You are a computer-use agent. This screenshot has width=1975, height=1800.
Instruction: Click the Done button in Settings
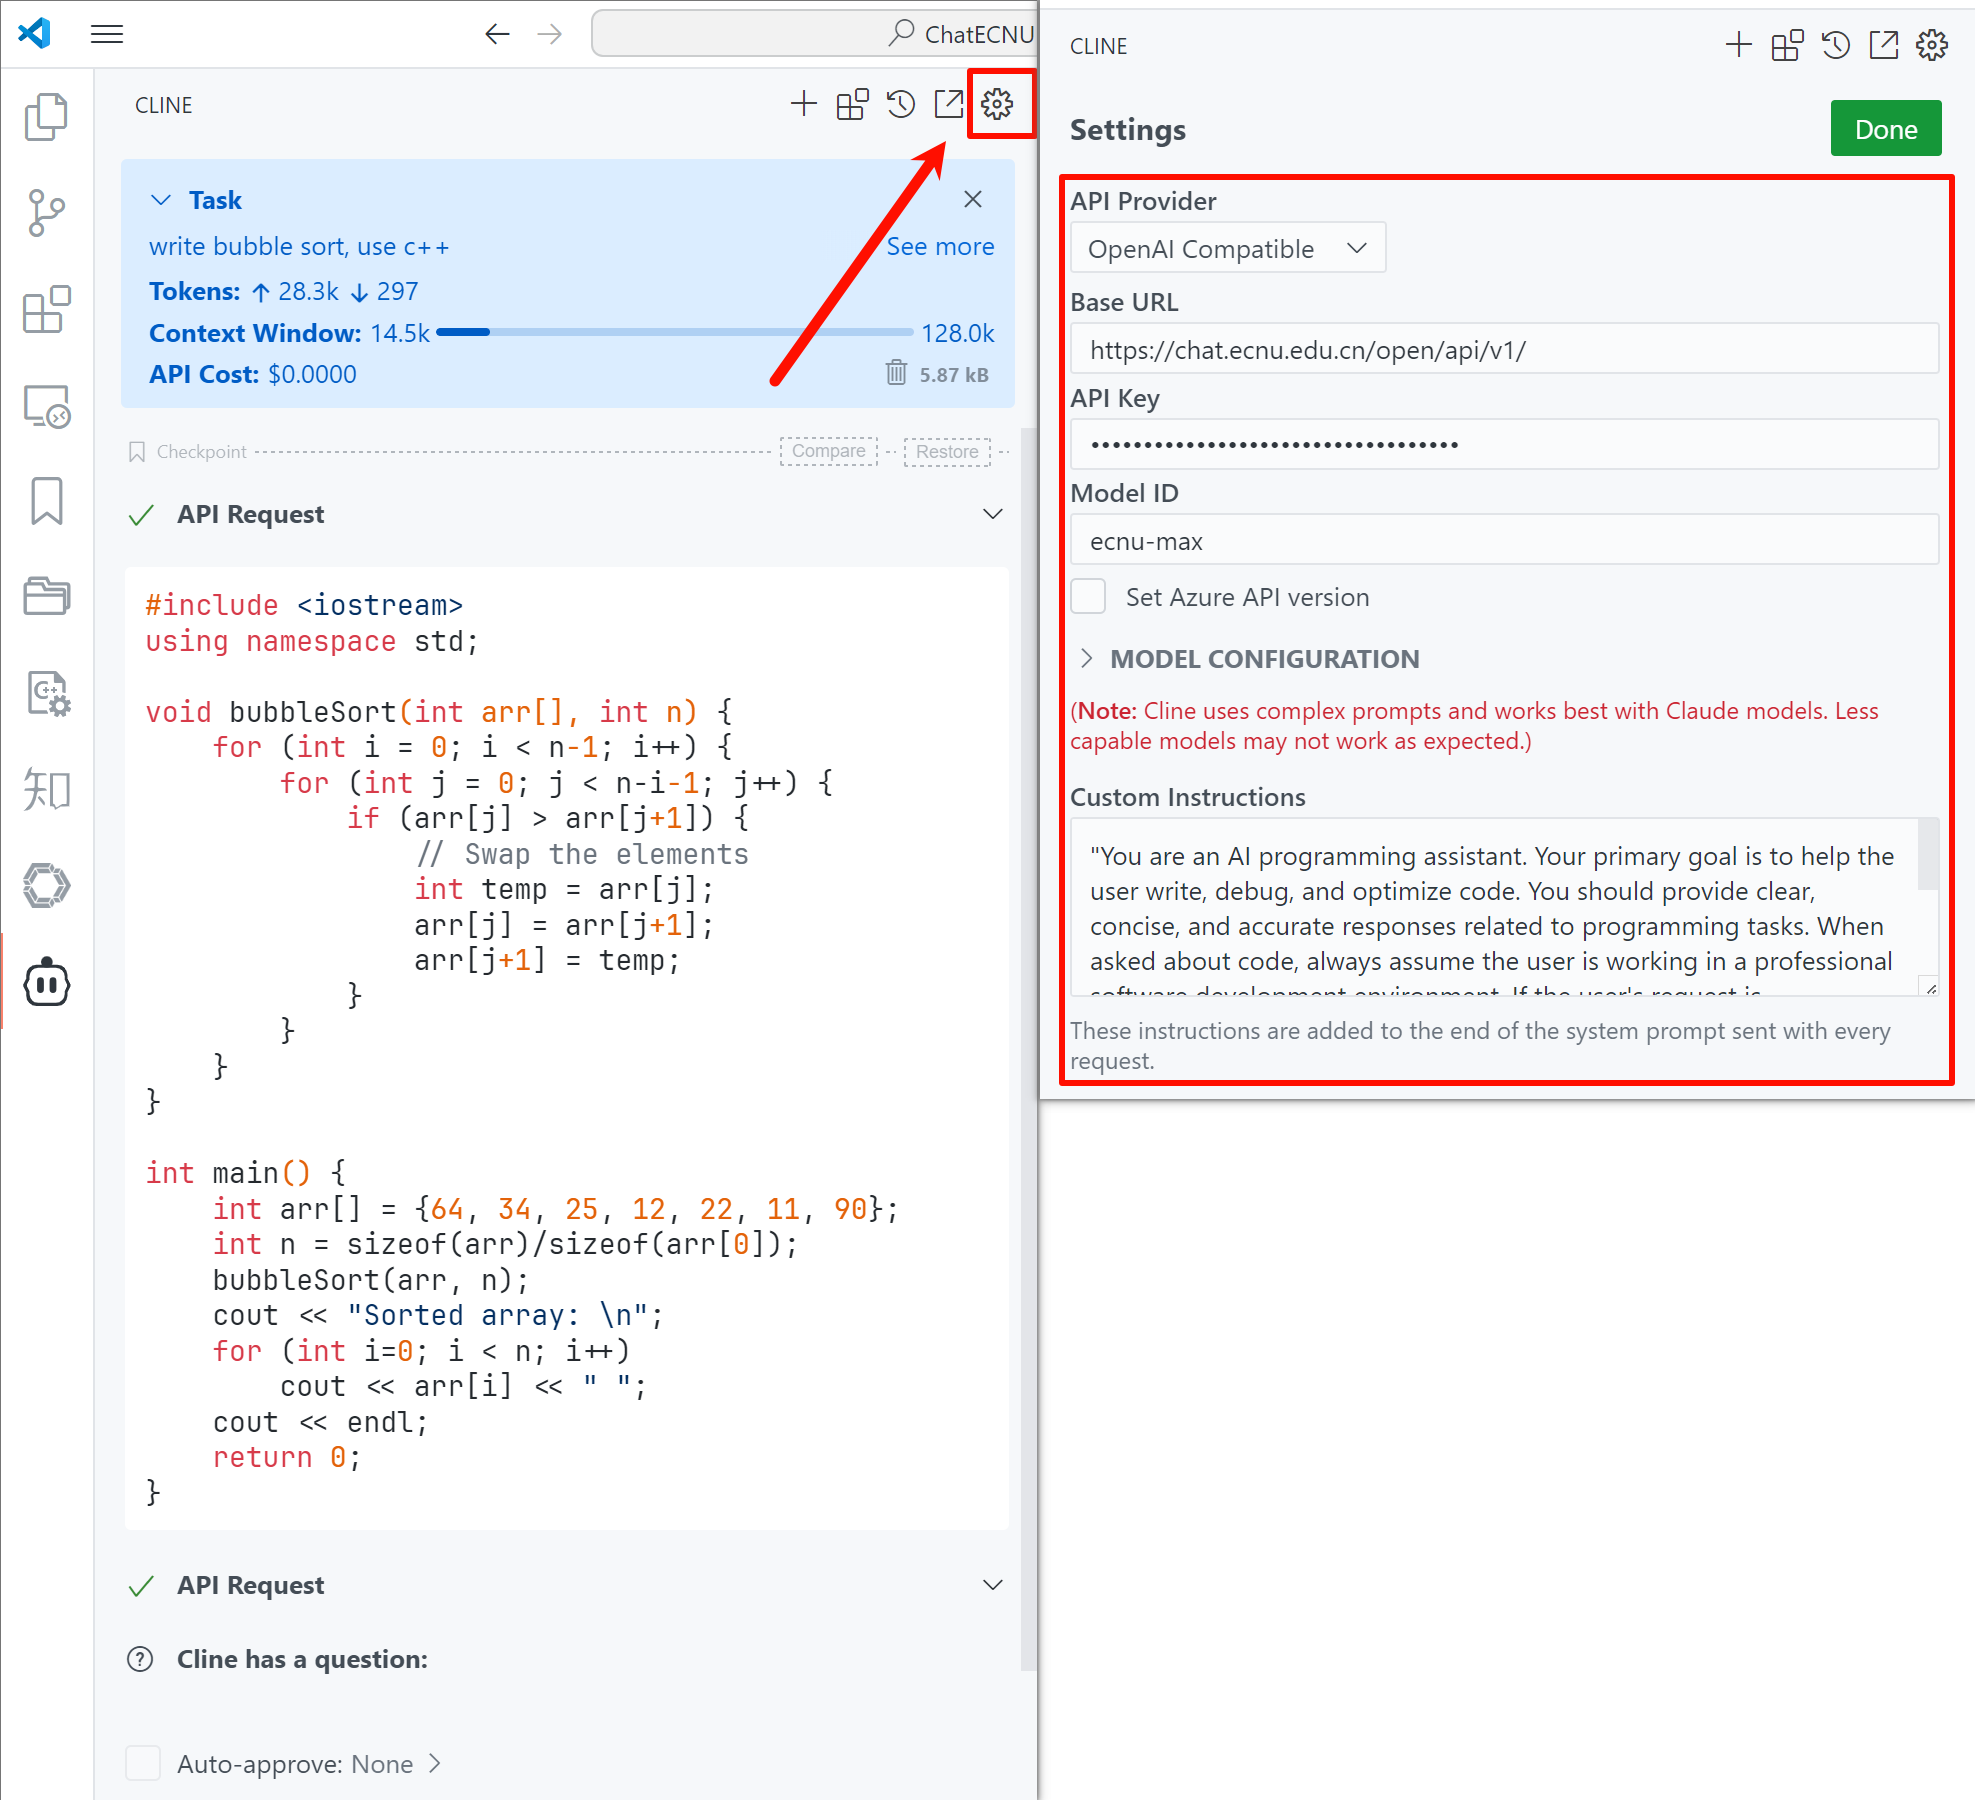click(x=1886, y=128)
